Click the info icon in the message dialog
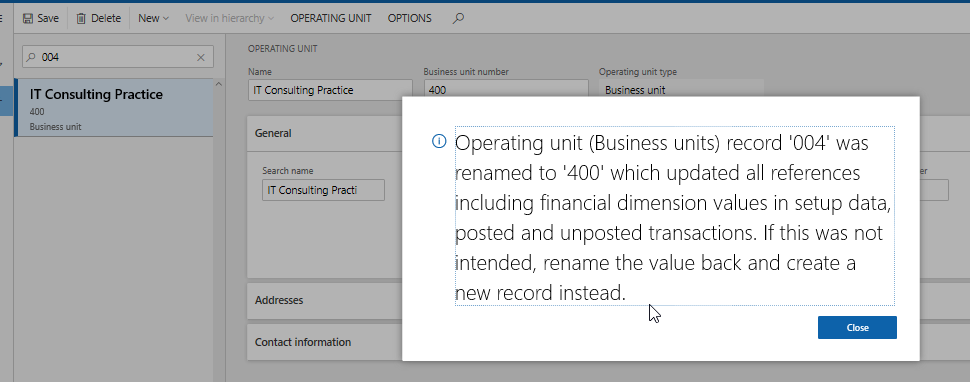 439,142
